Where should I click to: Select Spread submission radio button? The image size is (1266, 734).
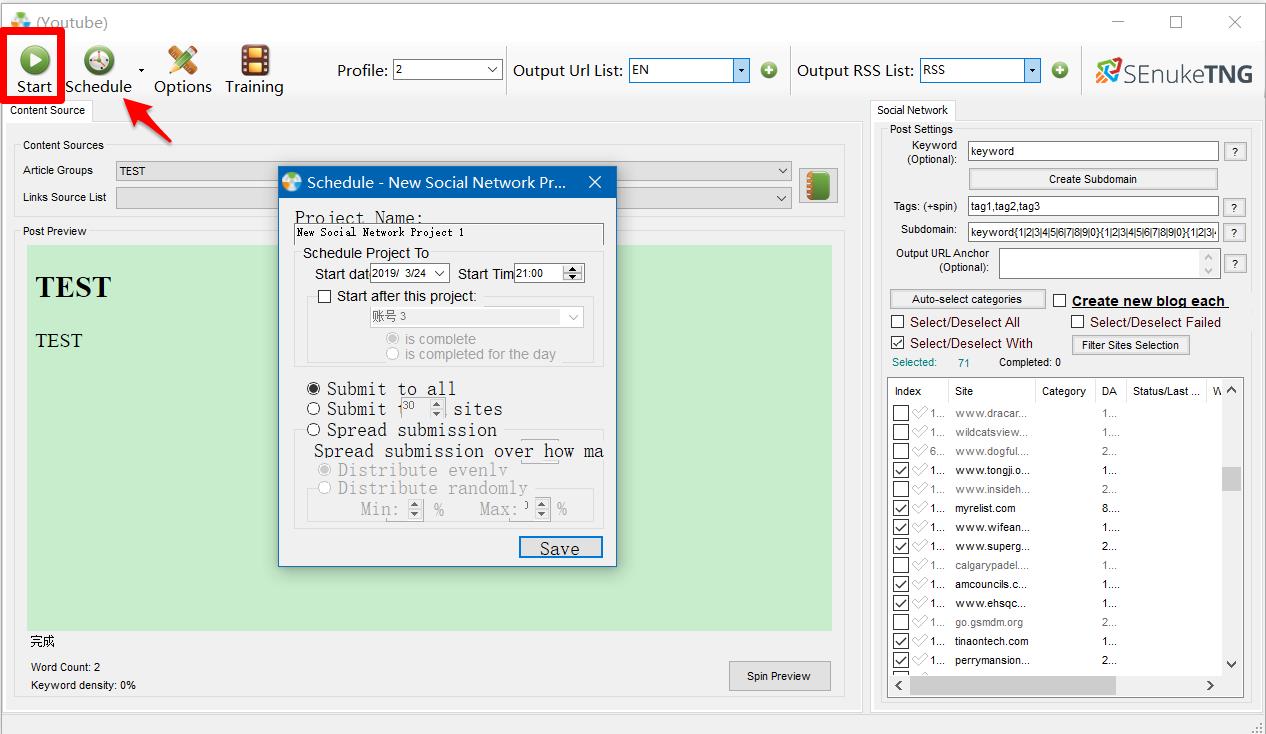[314, 430]
